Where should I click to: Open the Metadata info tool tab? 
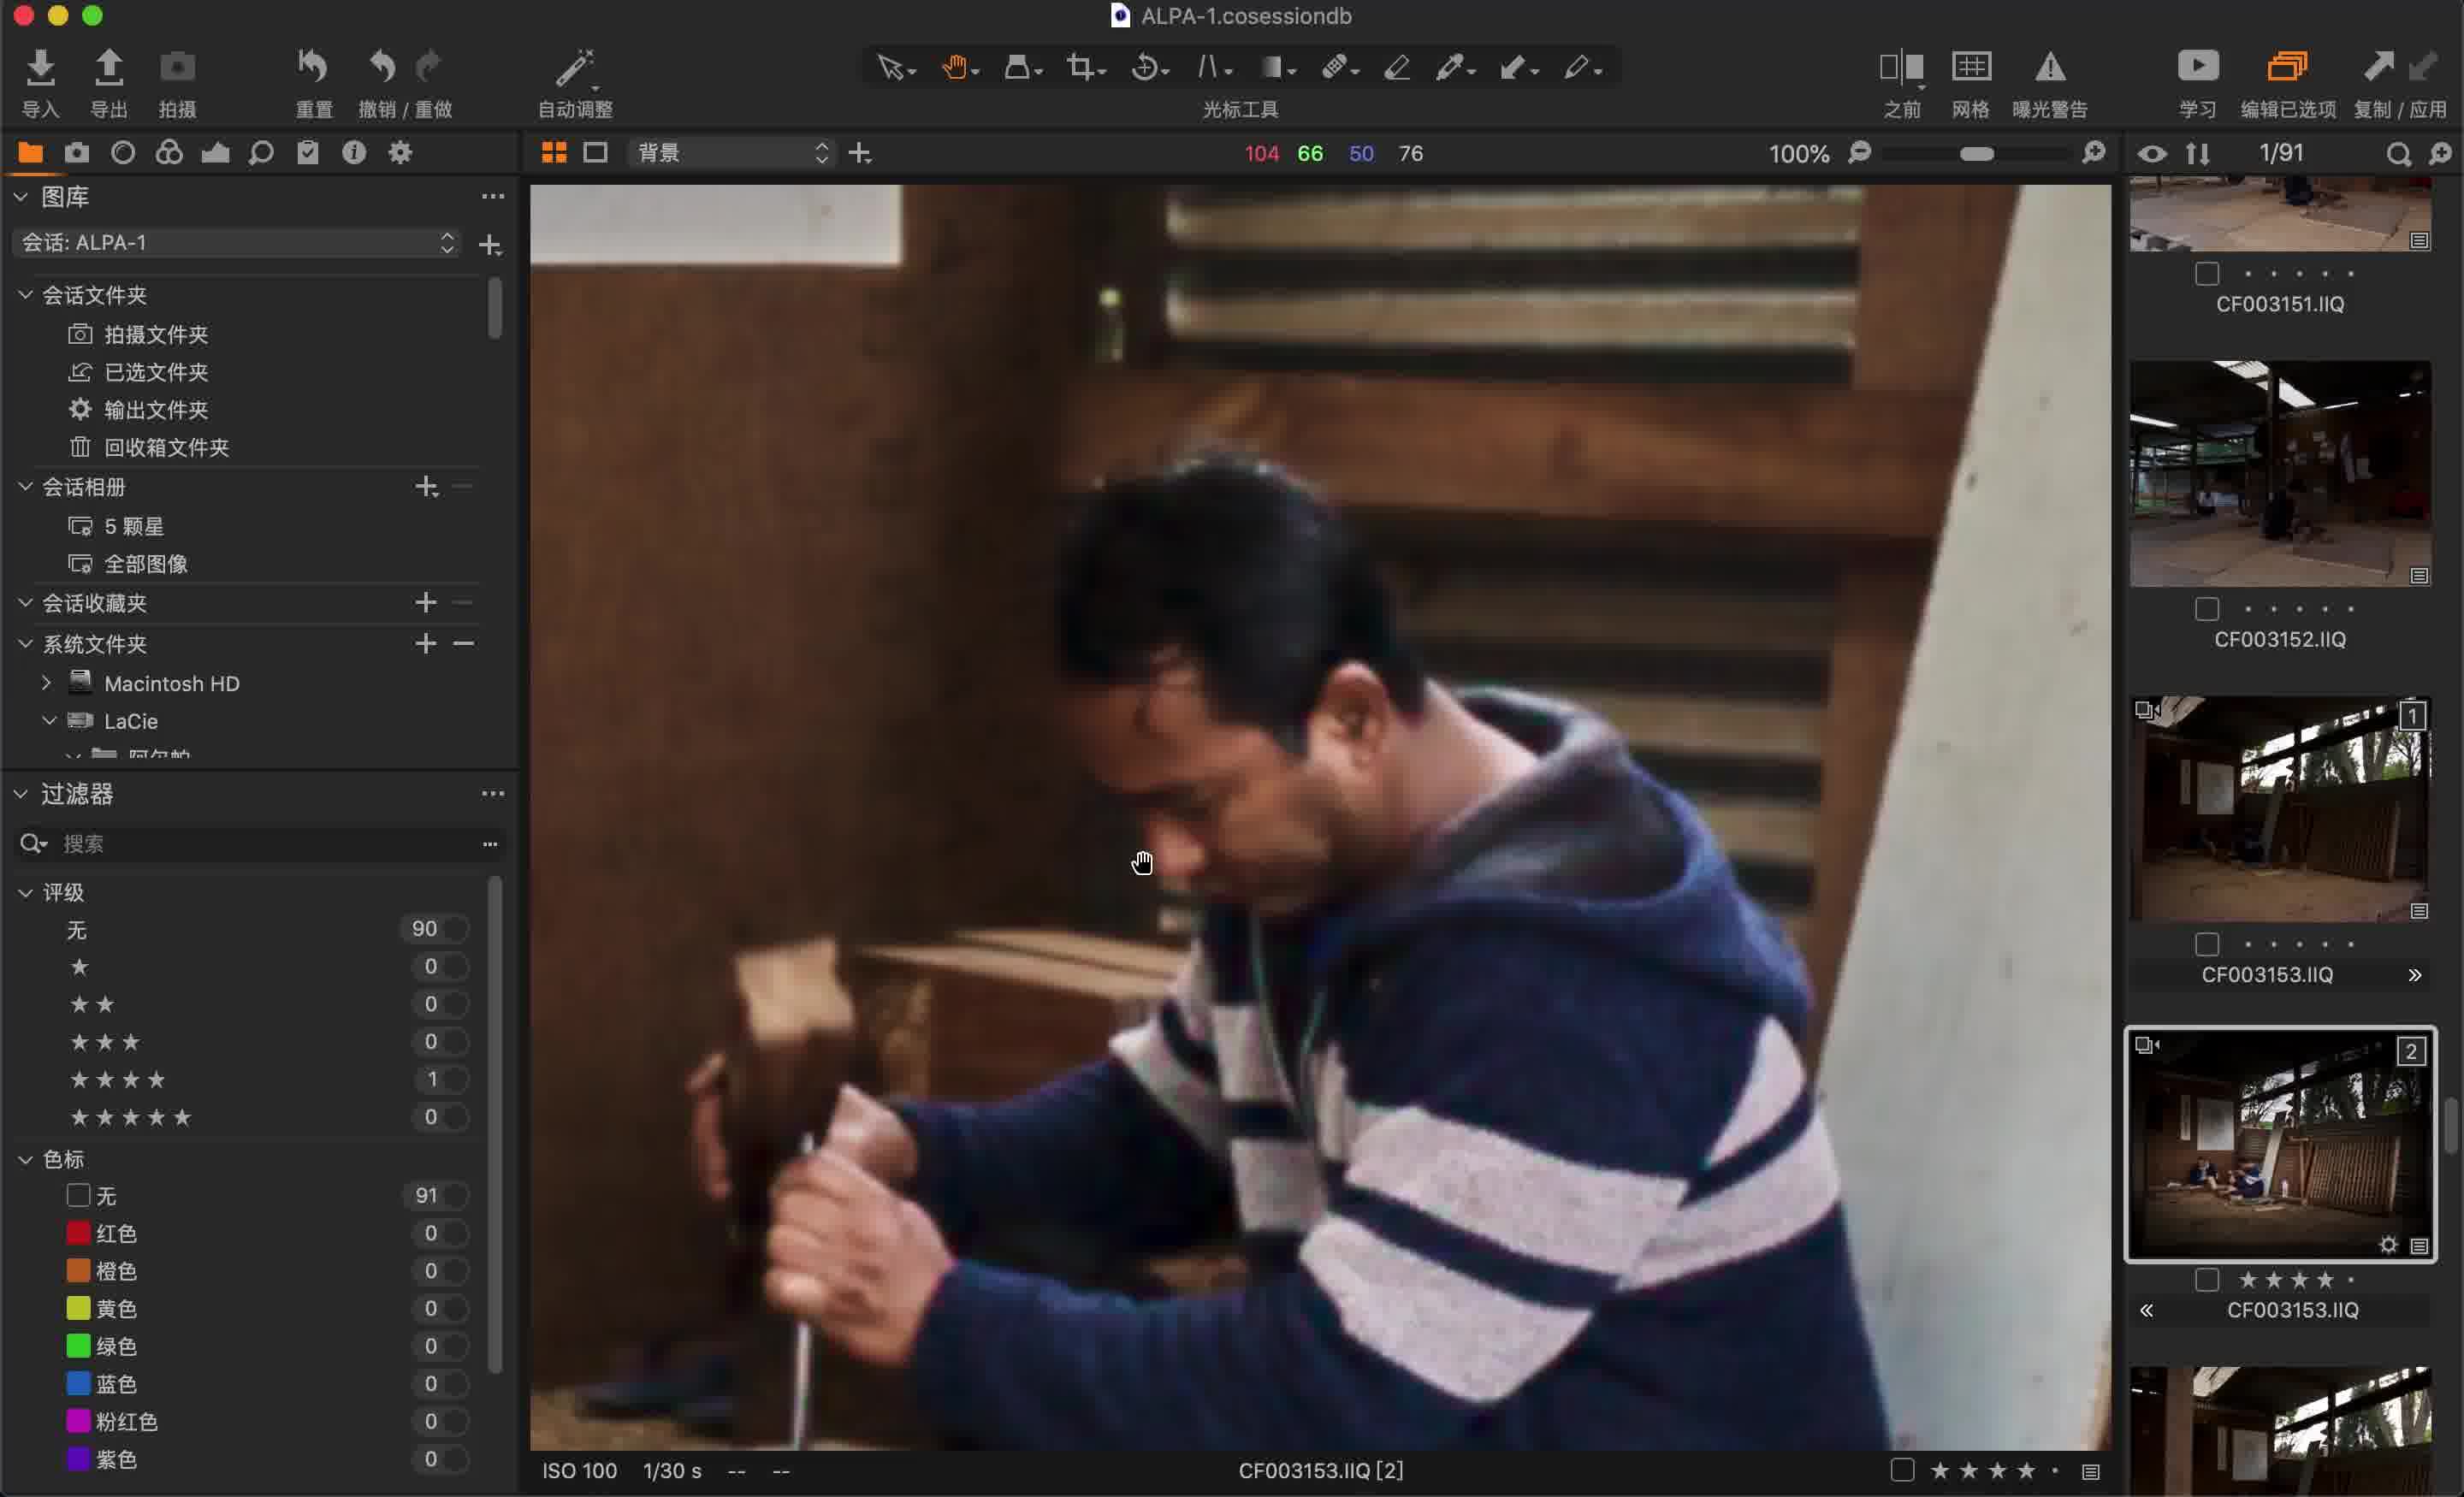click(353, 153)
